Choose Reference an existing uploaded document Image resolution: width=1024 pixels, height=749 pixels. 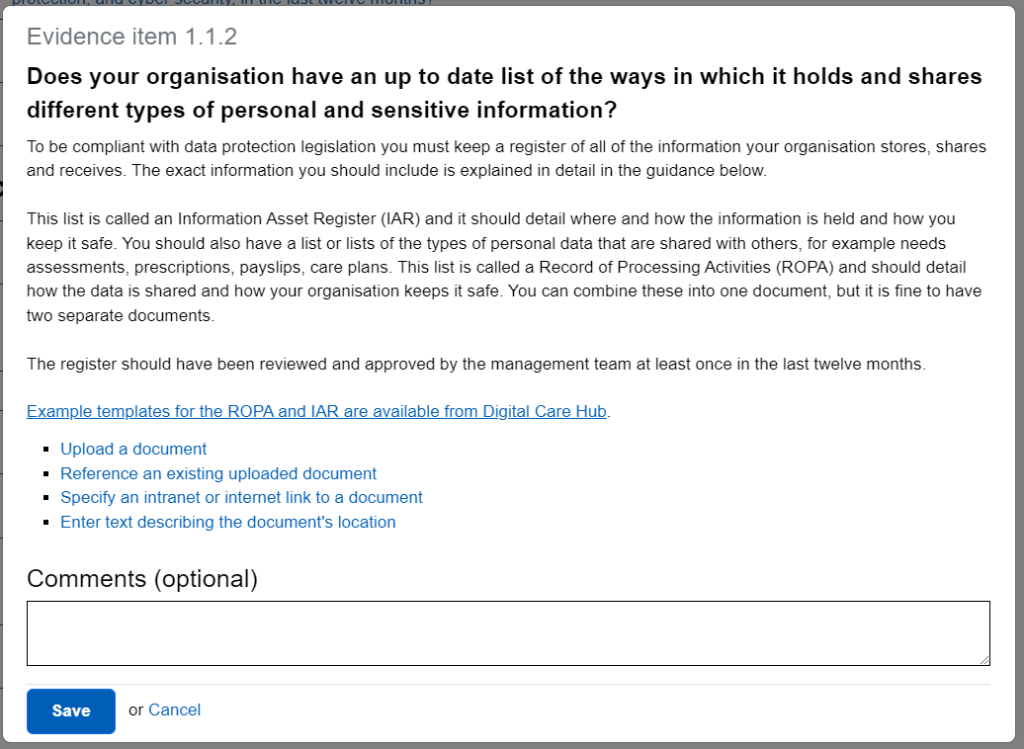point(218,473)
